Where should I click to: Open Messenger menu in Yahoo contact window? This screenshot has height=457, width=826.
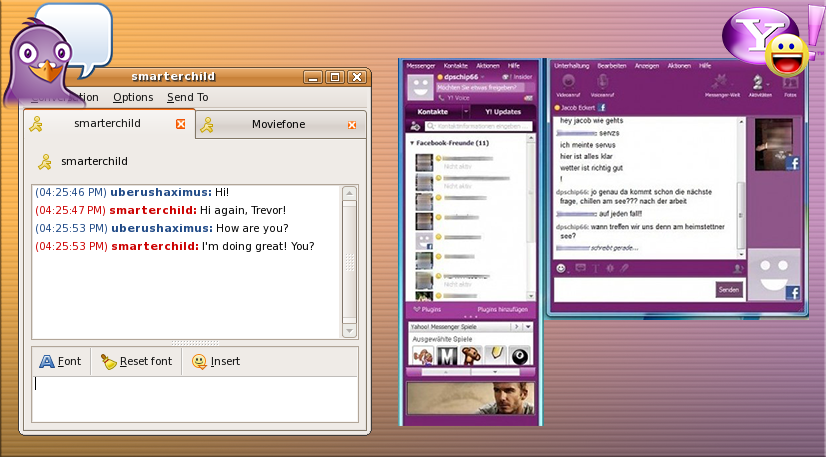420,66
